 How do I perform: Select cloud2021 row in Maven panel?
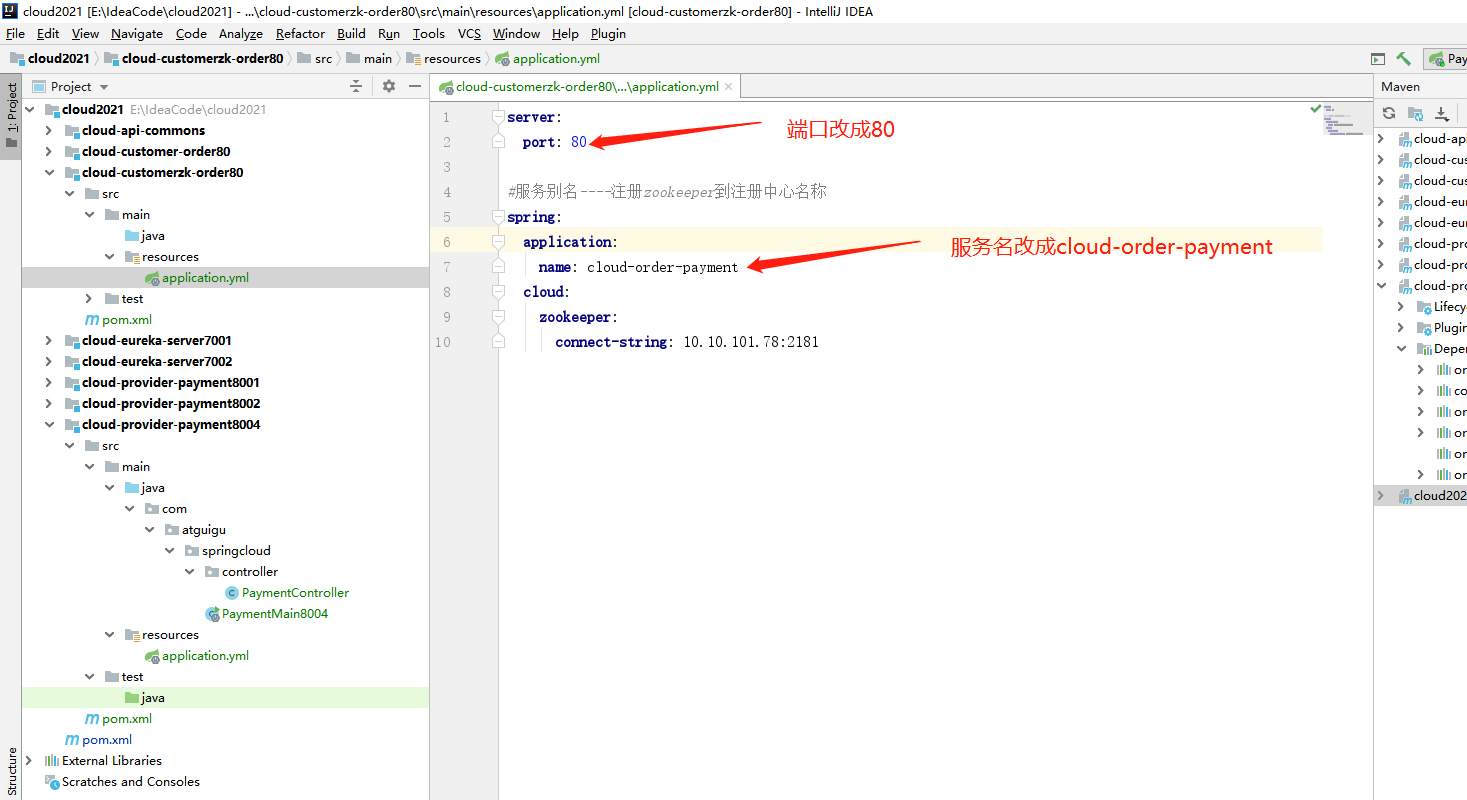coord(1420,496)
